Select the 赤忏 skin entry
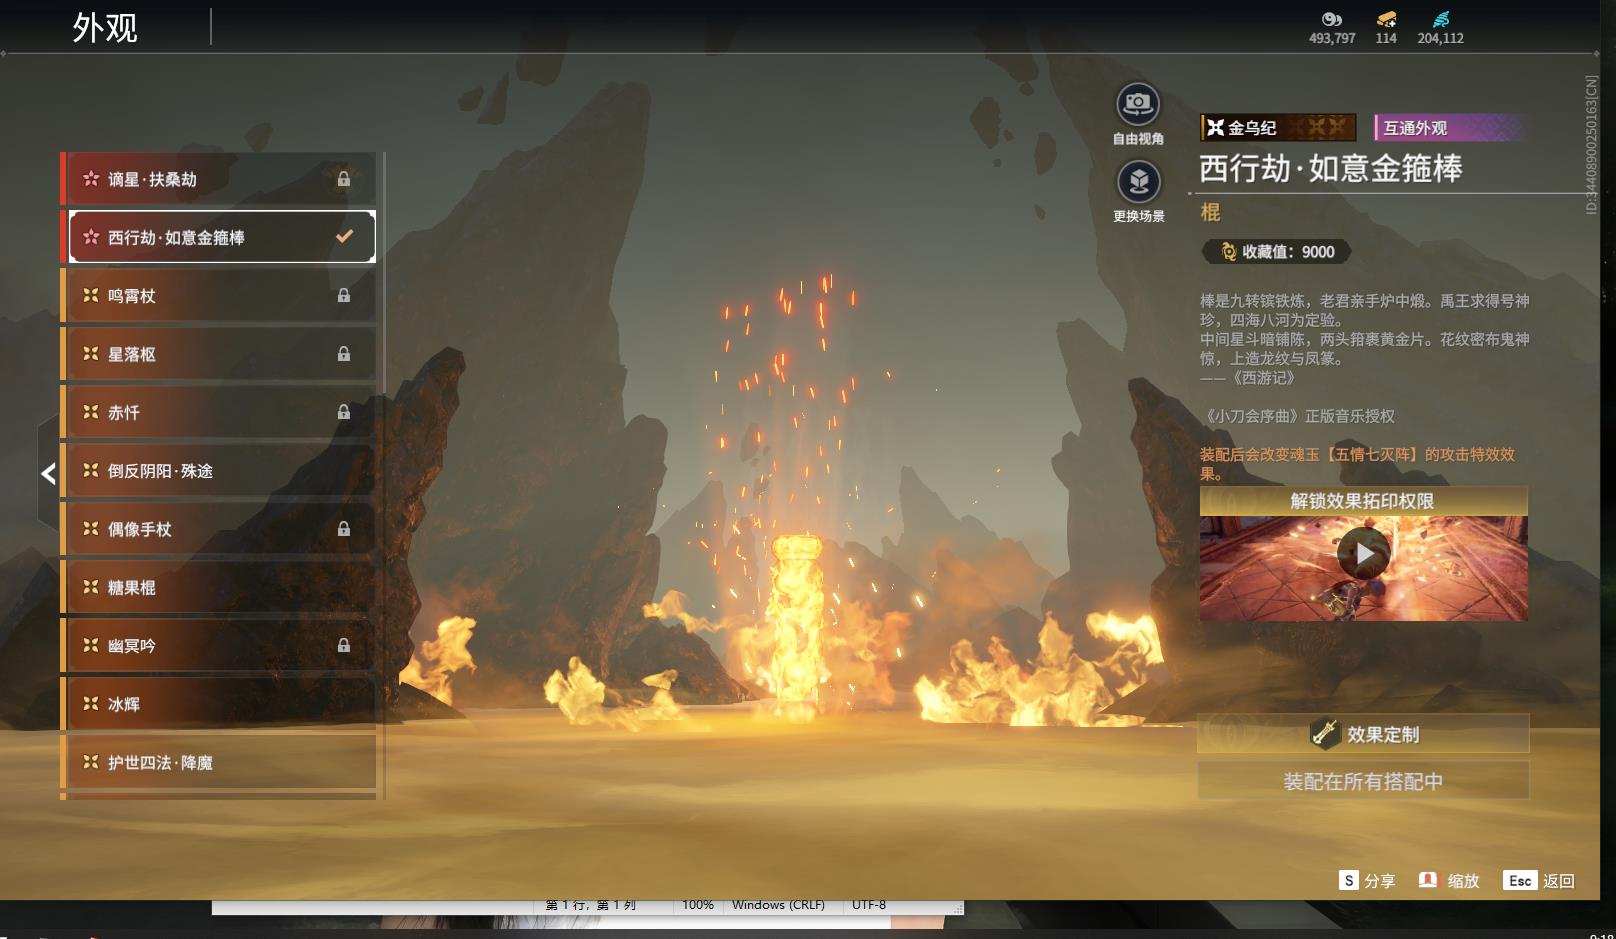Image resolution: width=1616 pixels, height=939 pixels. [x=218, y=412]
